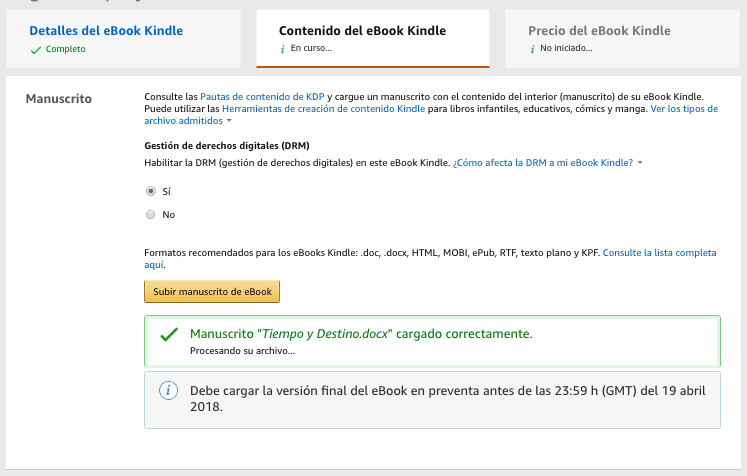Expand the admitted file types dropdown arrow
This screenshot has width=747, height=476.
pos(229,121)
